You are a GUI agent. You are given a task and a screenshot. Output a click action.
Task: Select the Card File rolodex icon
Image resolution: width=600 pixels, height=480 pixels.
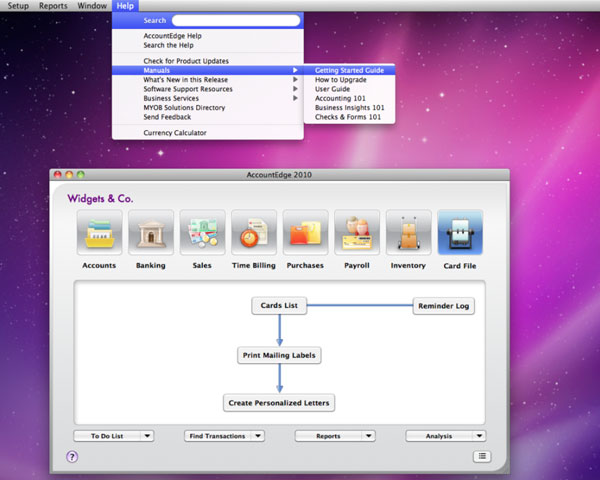click(460, 232)
